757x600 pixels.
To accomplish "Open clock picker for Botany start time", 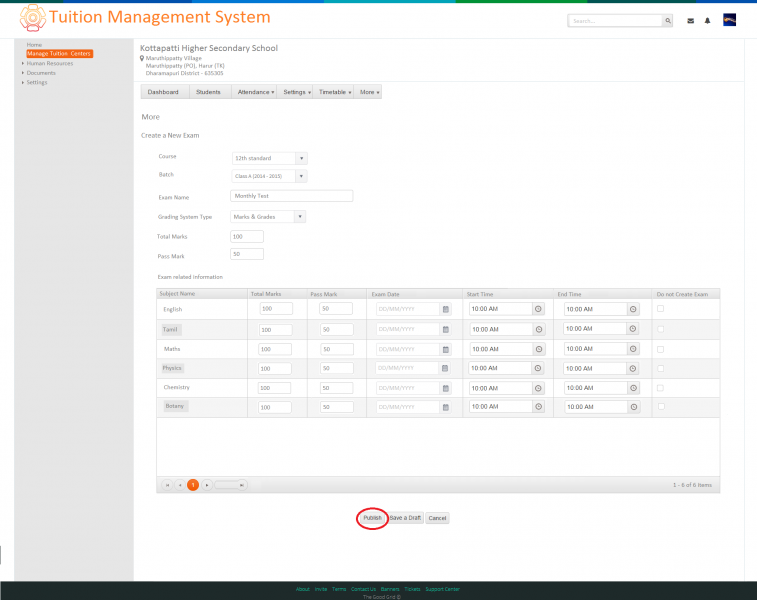I will coord(538,407).
